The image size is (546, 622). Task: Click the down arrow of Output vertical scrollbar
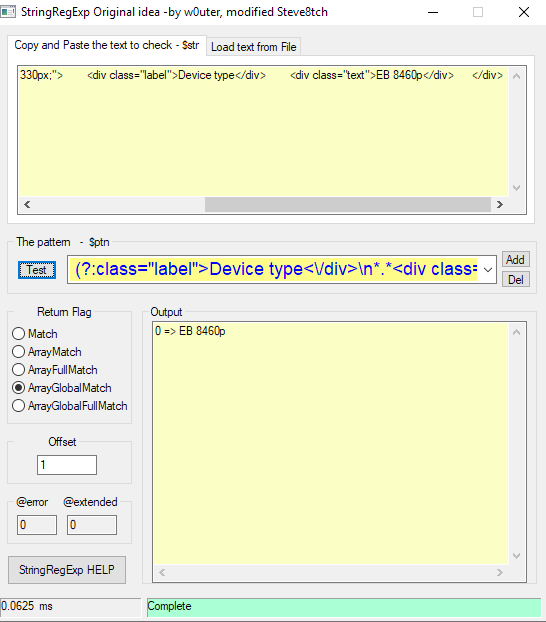coord(516,556)
